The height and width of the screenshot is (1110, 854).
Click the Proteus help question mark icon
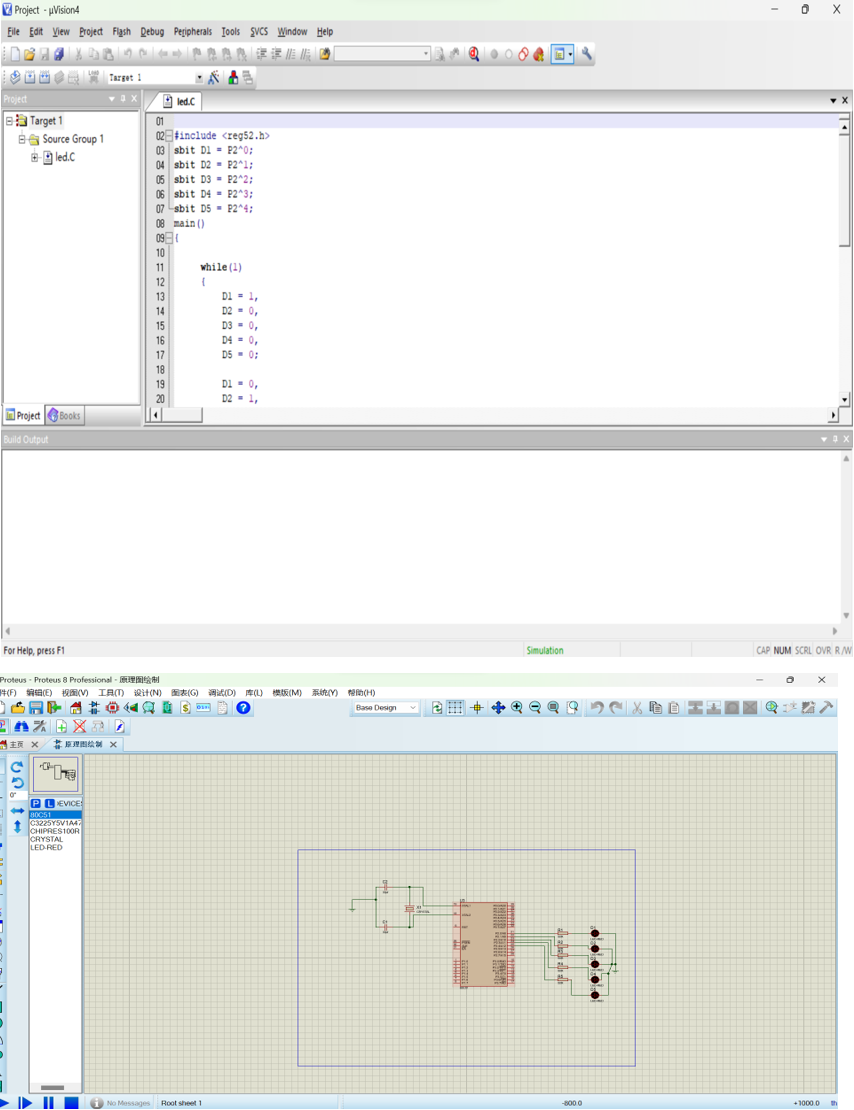point(243,708)
